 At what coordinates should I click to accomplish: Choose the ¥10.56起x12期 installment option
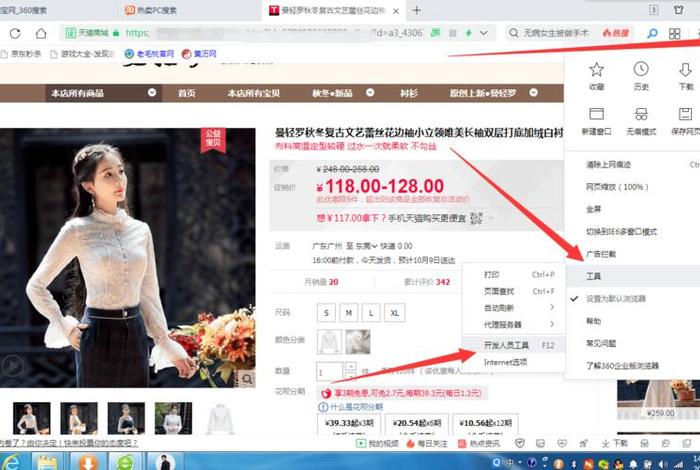[x=485, y=424]
